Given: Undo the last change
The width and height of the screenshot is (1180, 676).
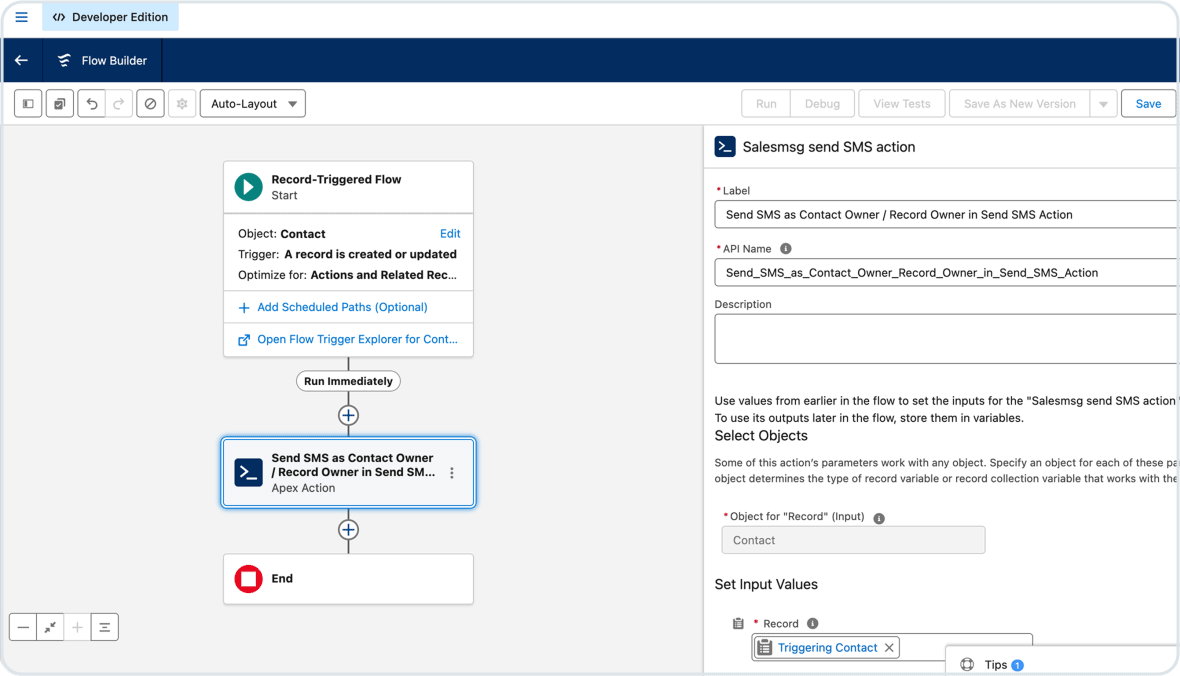Looking at the screenshot, I should click(92, 104).
